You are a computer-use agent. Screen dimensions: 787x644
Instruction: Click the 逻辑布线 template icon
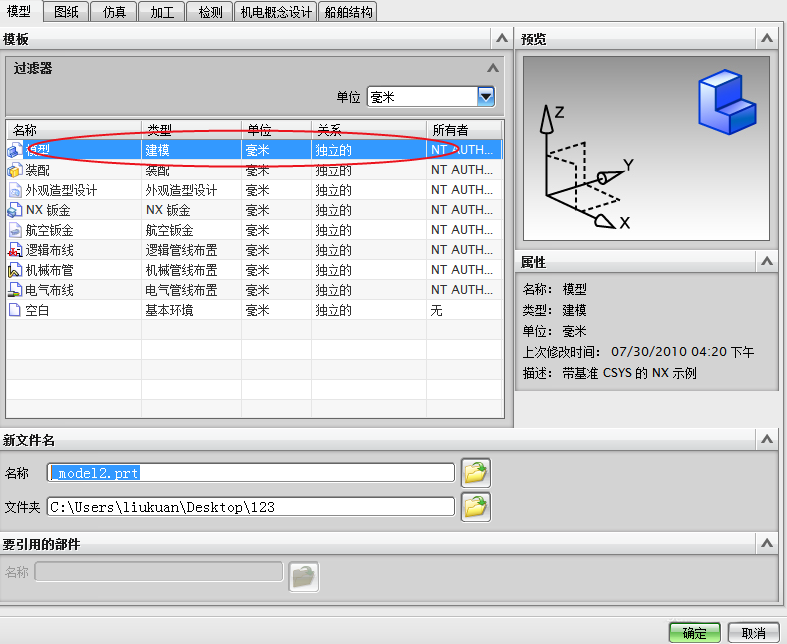point(15,250)
